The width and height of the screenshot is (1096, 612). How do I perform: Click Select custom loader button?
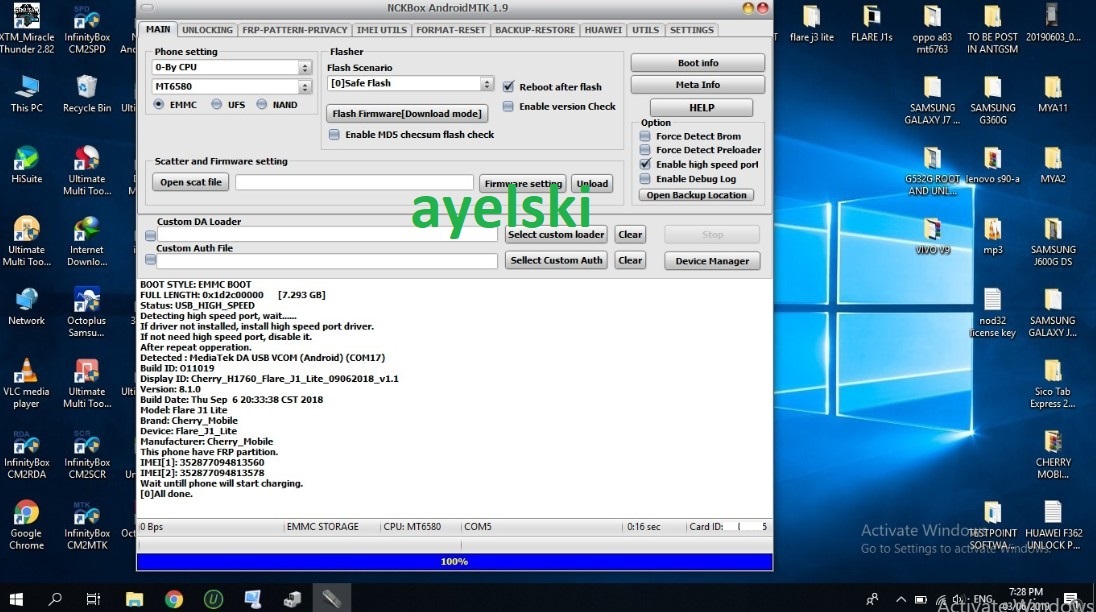pyautogui.click(x=556, y=235)
